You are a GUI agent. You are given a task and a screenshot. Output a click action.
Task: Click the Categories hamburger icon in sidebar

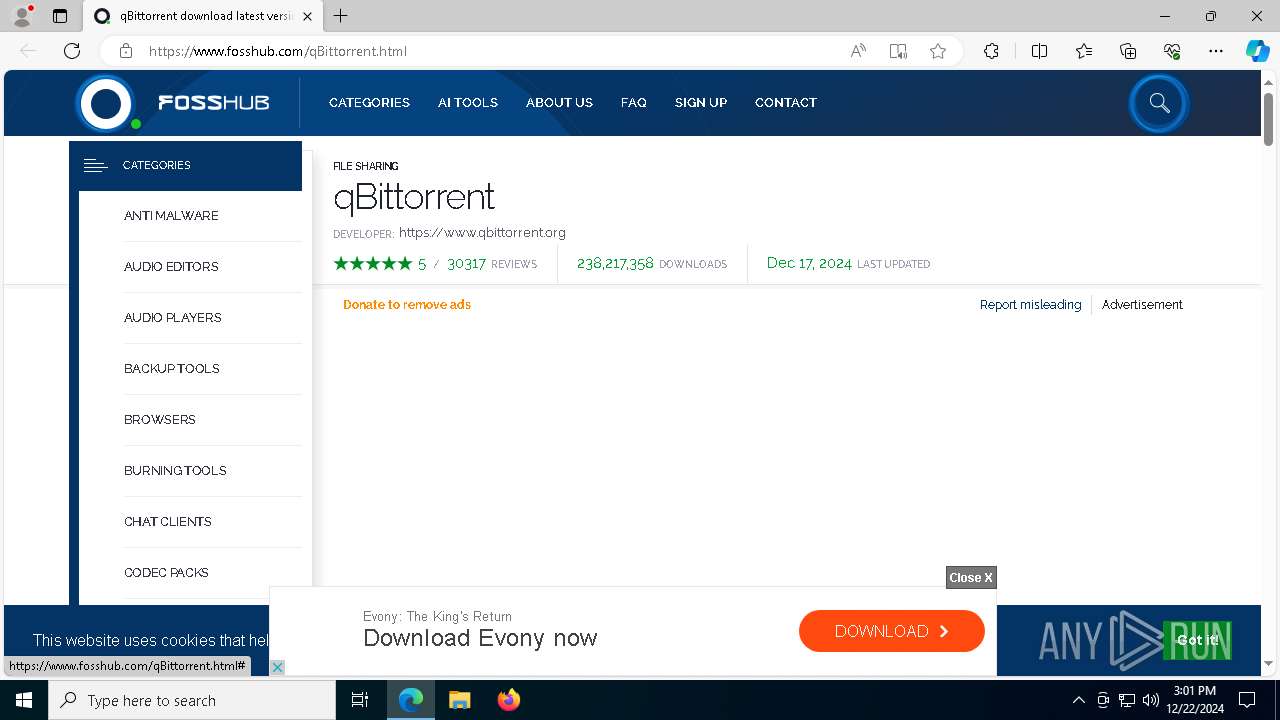click(95, 166)
